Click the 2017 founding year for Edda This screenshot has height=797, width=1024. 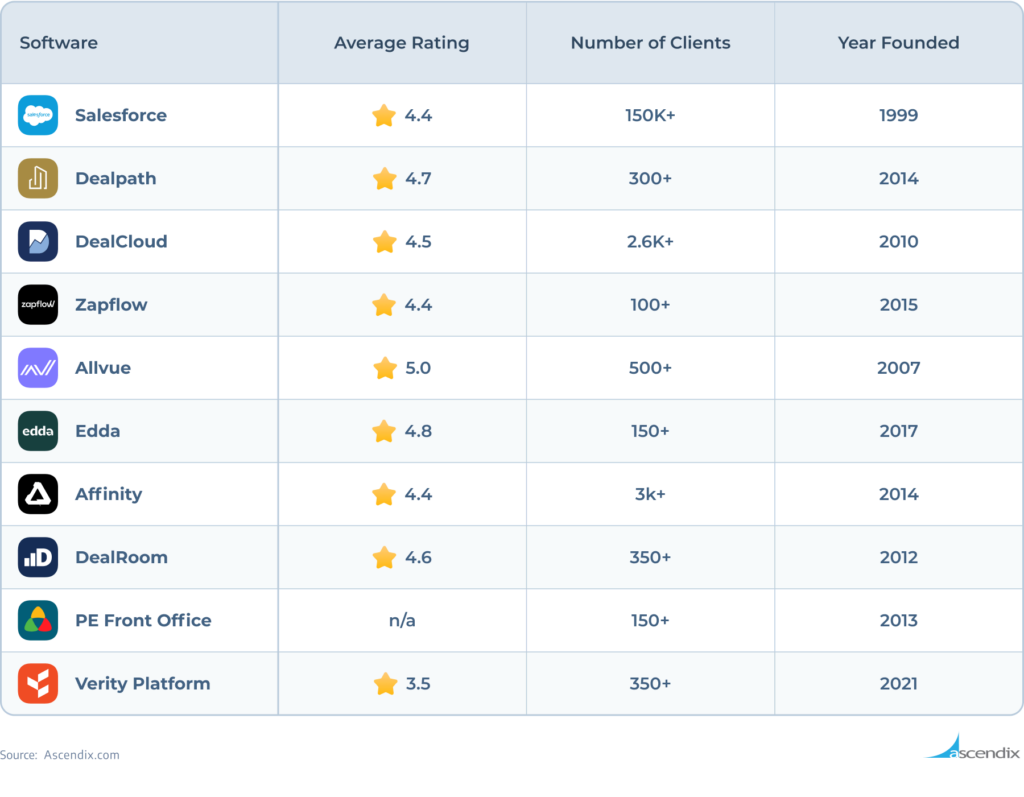coord(899,431)
